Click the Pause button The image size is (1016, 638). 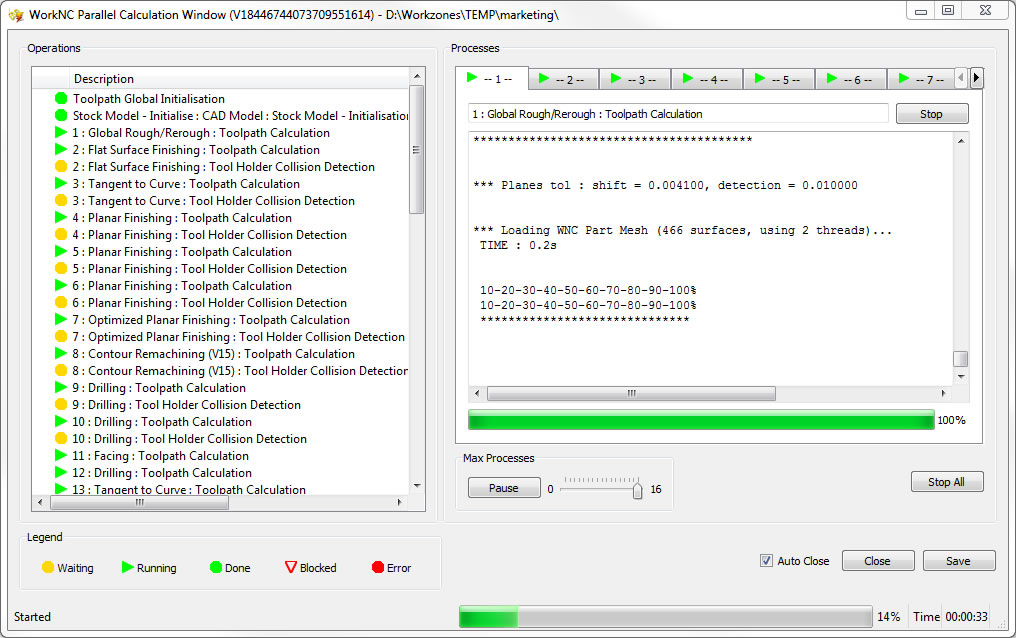[x=503, y=488]
